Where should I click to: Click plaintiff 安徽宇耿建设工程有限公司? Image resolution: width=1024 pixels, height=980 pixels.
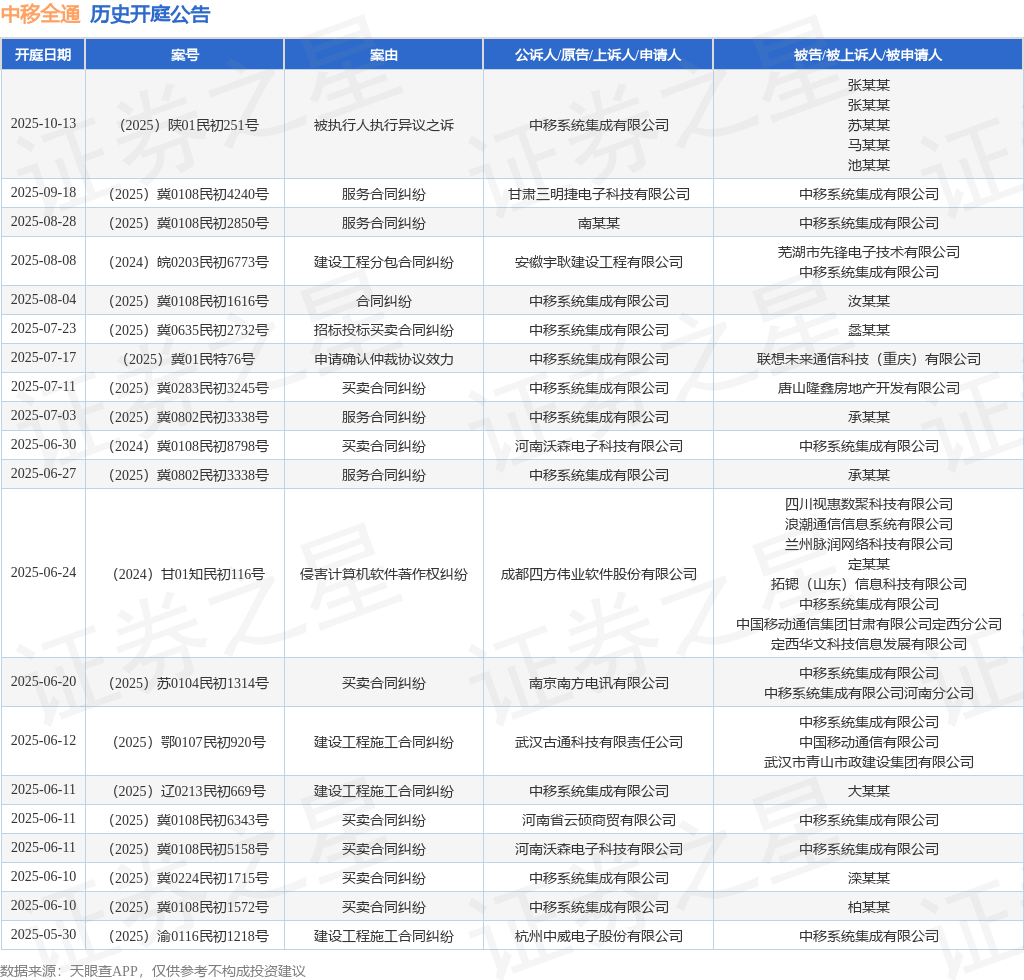(599, 262)
